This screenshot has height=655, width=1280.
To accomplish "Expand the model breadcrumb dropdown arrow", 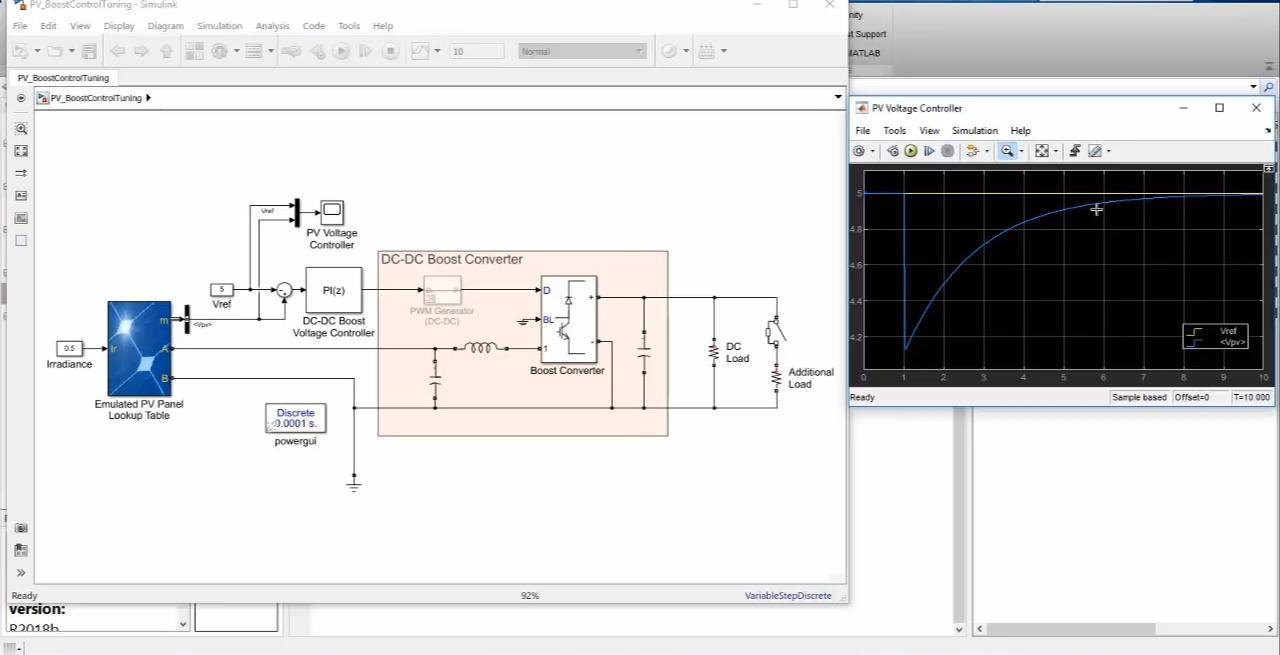I will click(x=837, y=97).
